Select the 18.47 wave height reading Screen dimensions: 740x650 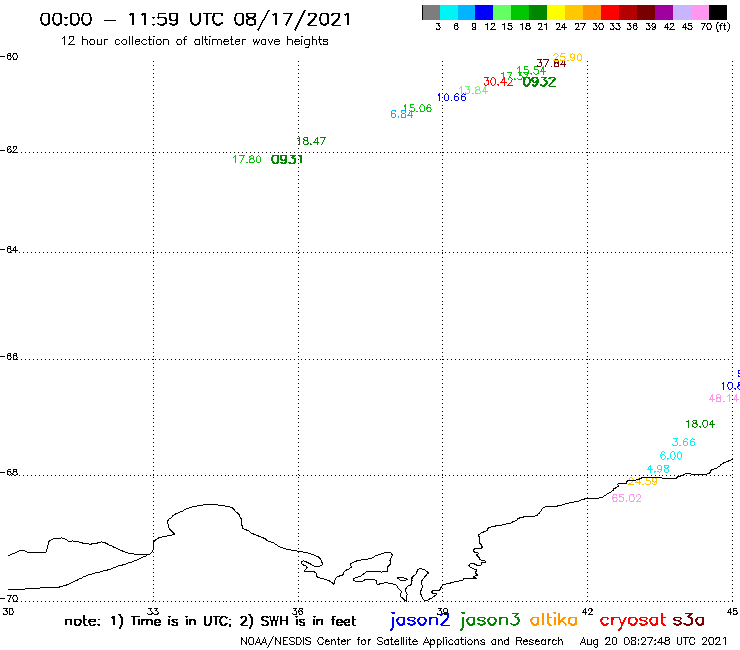click(311, 141)
